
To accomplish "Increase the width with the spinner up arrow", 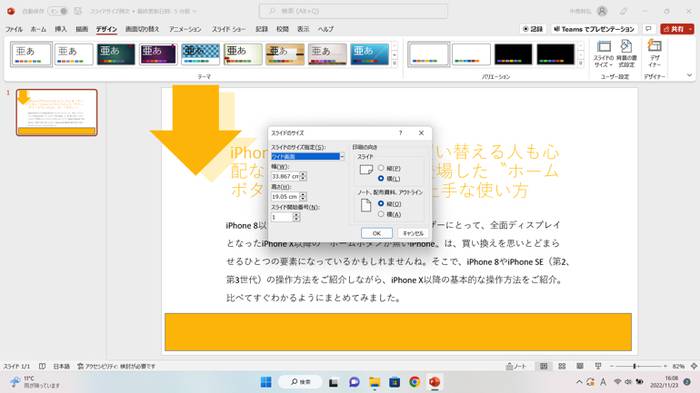I will [303, 174].
